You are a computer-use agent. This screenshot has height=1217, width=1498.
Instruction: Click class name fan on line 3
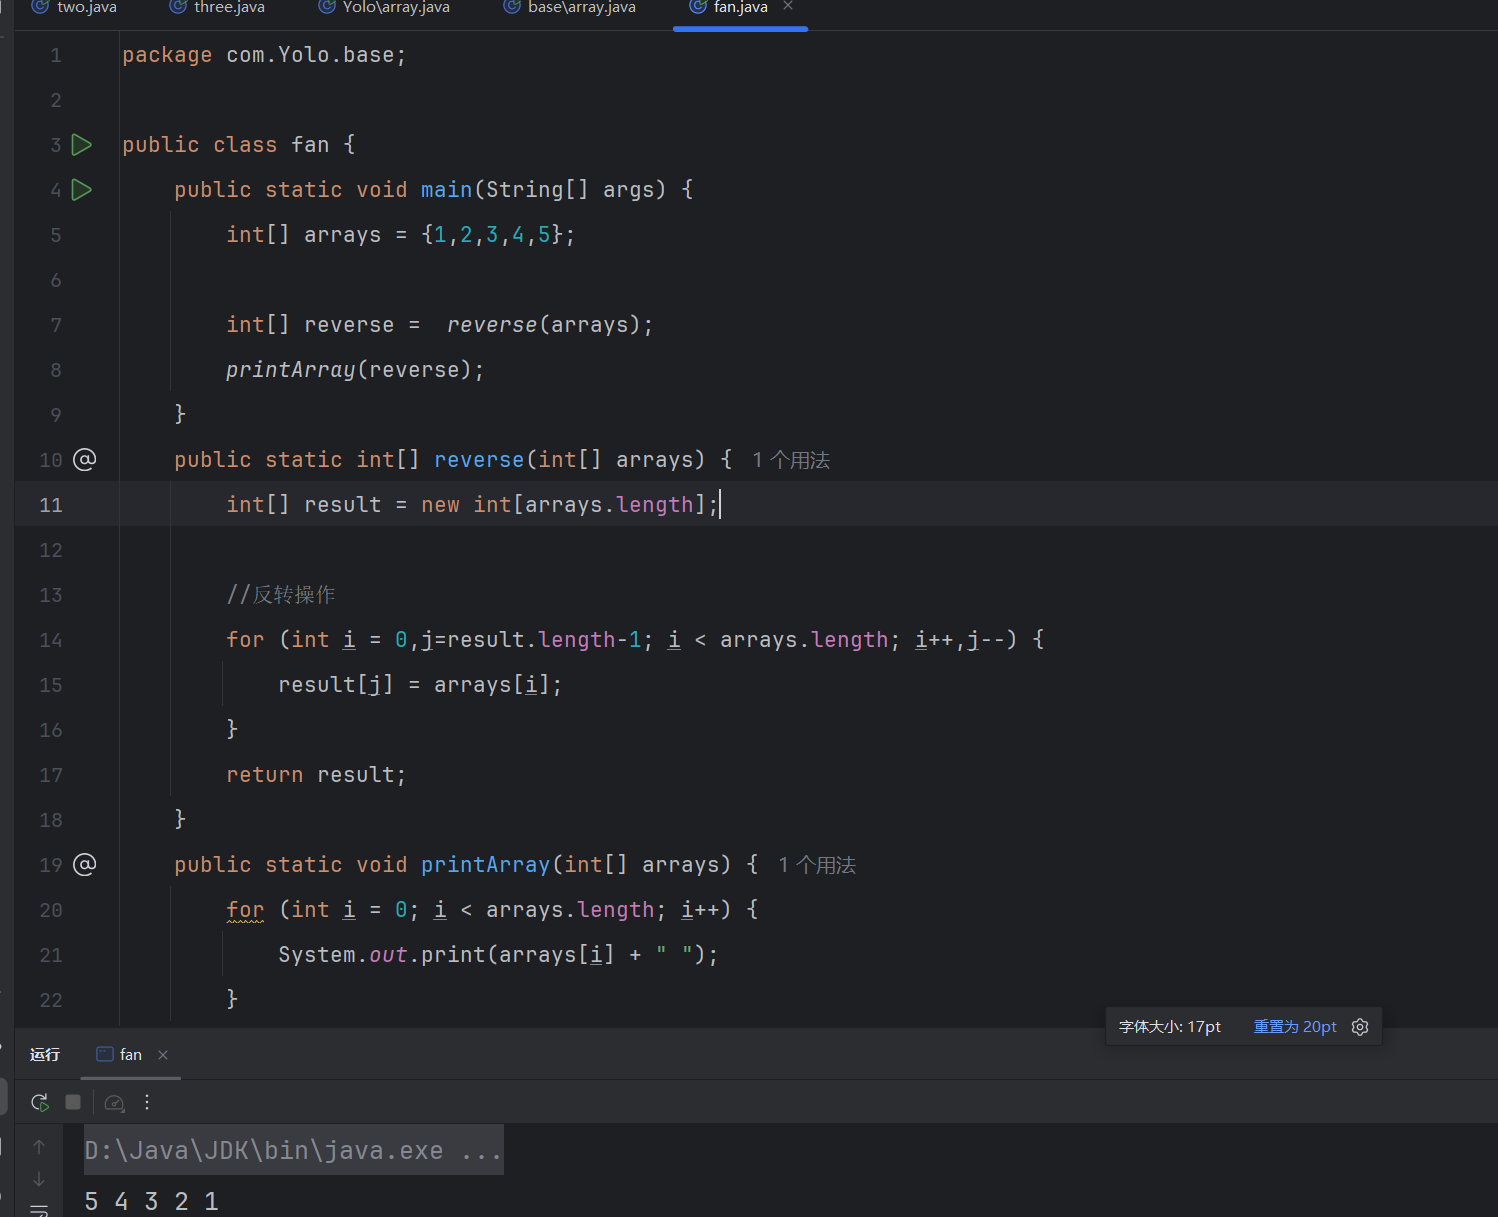click(x=310, y=145)
